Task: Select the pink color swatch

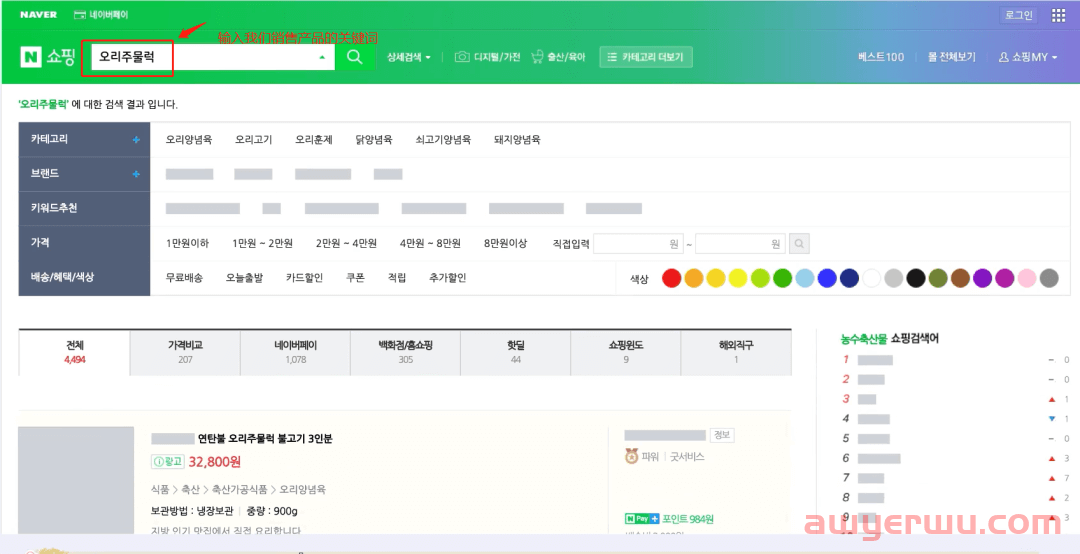Action: pyautogui.click(x=1027, y=278)
